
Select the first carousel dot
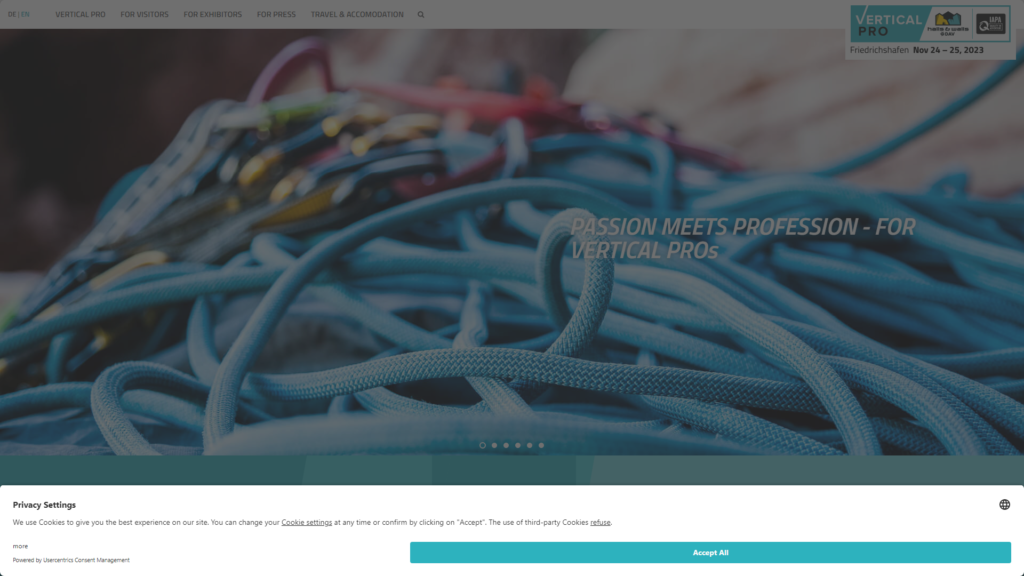482,445
